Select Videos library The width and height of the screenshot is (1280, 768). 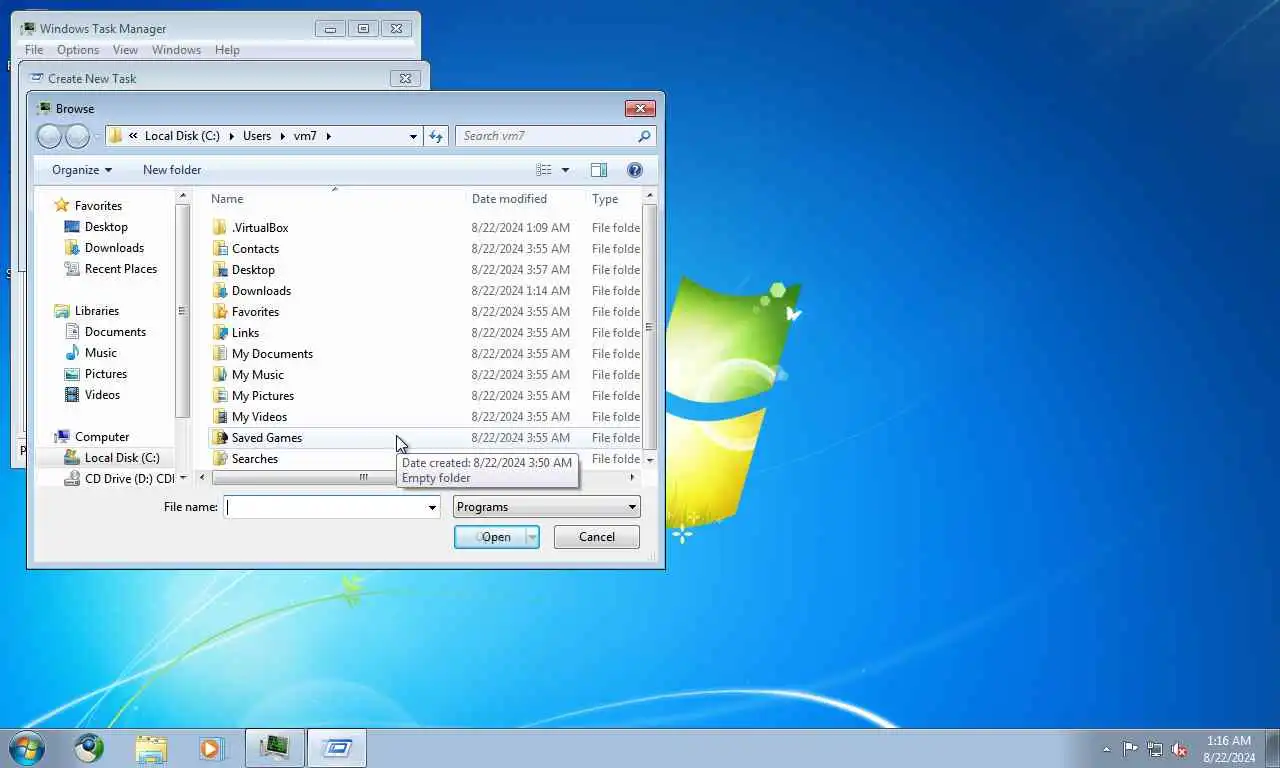coord(102,395)
